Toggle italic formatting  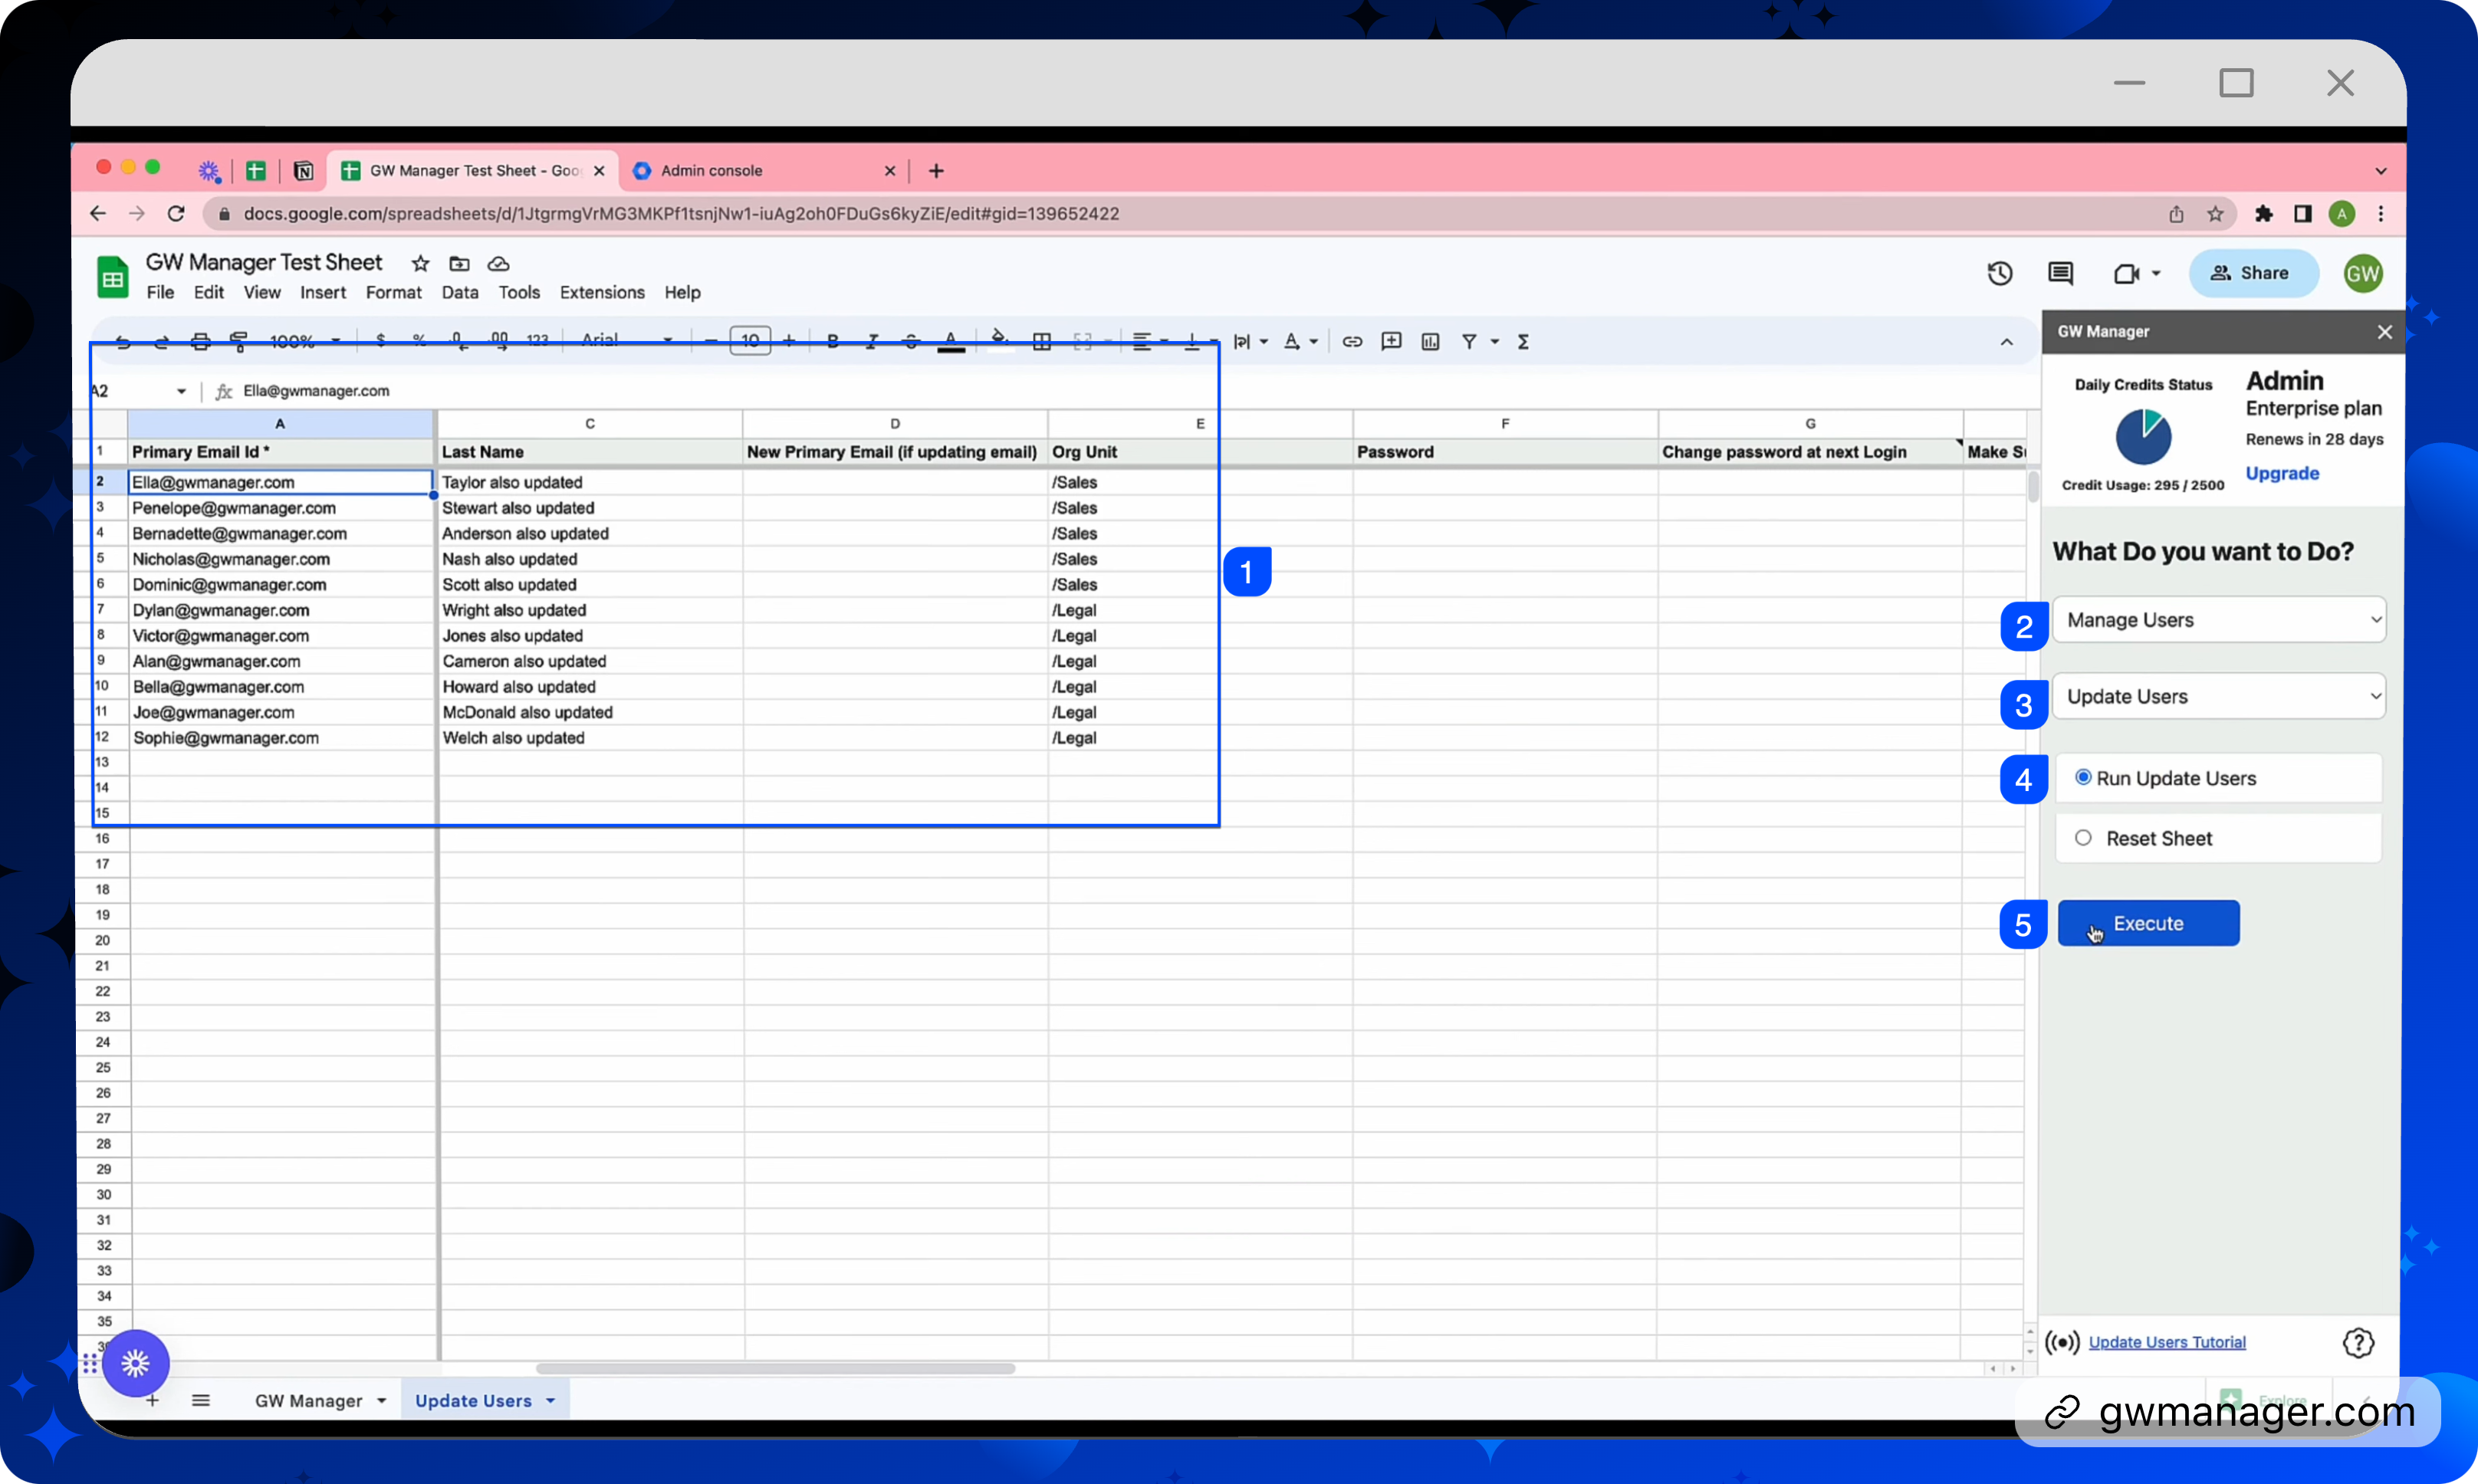tap(872, 342)
